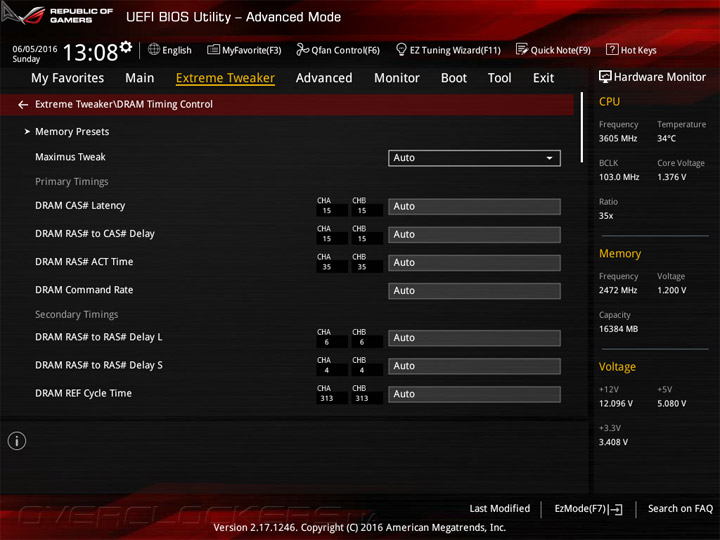Open the Maximus Tweak Auto dropdown
Screen dimensions: 720x540
pos(474,158)
